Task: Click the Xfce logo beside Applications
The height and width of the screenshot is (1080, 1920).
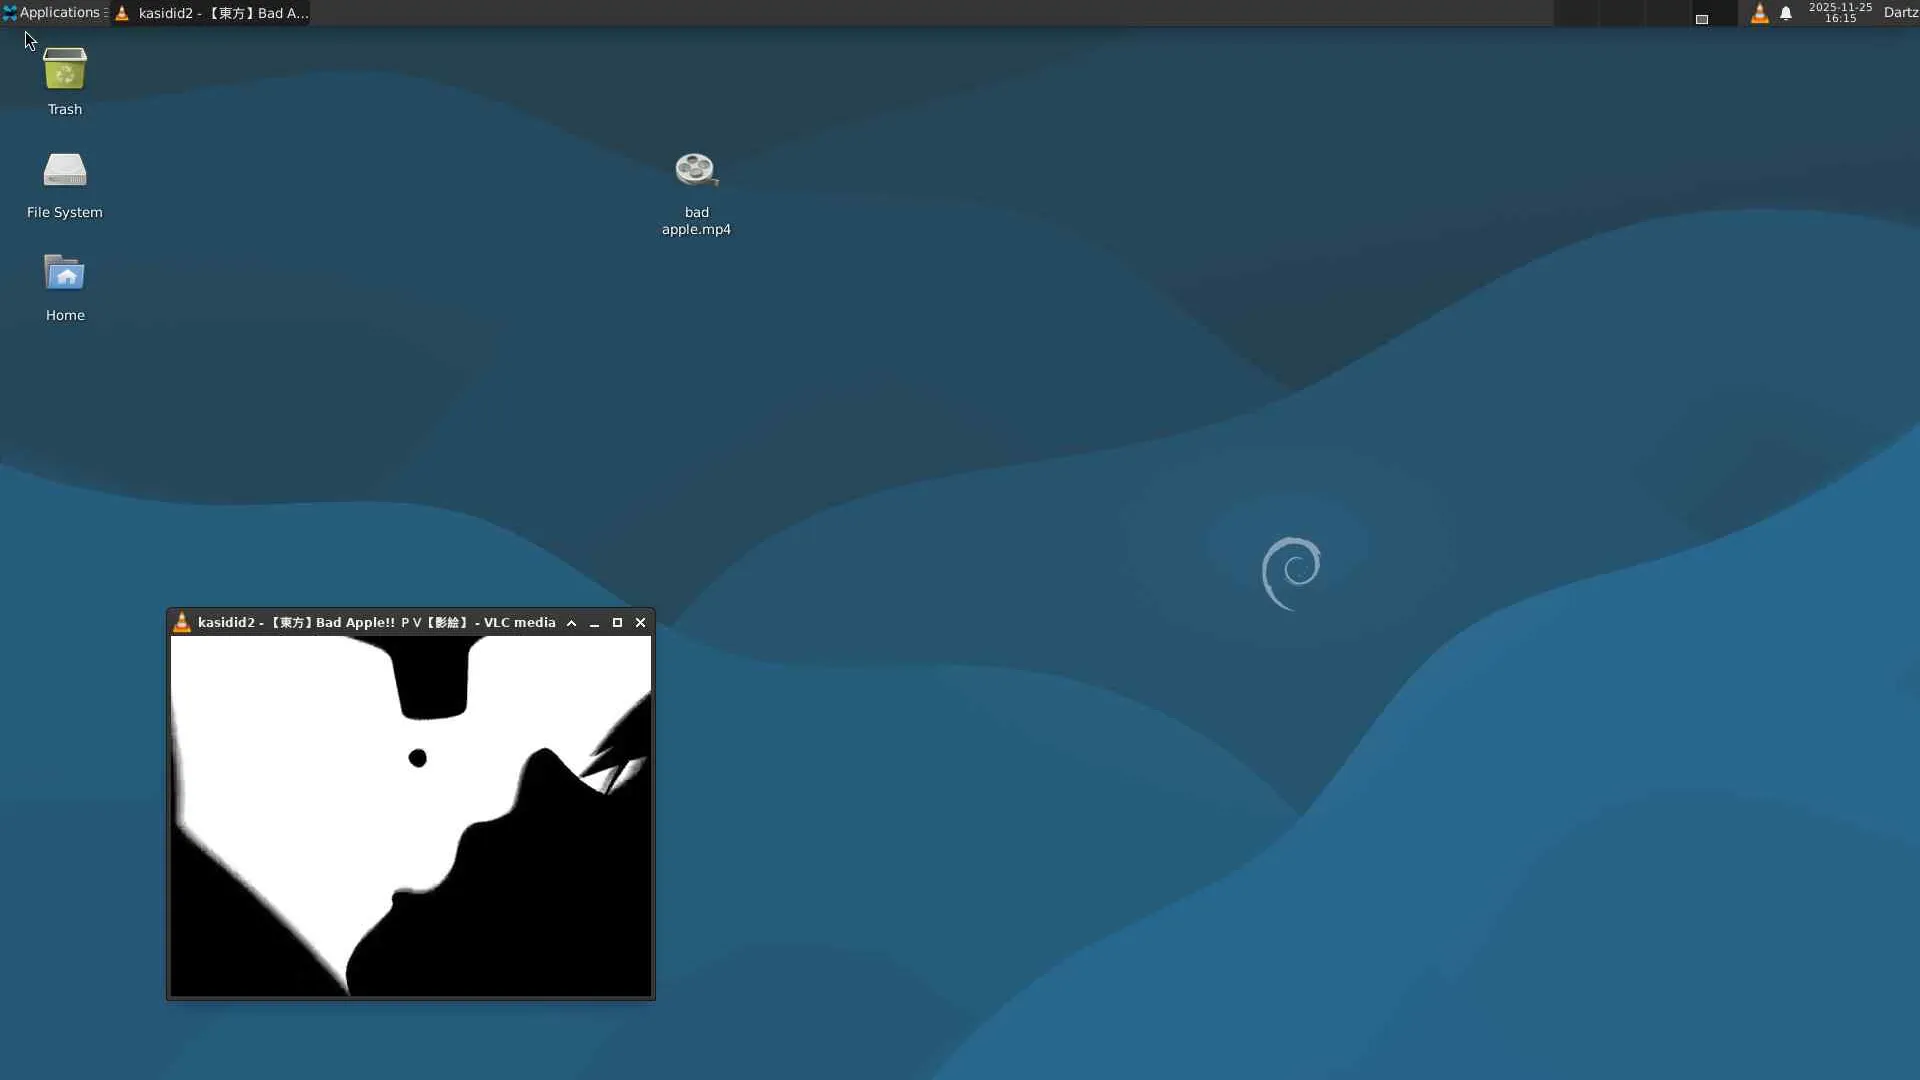Action: click(9, 13)
